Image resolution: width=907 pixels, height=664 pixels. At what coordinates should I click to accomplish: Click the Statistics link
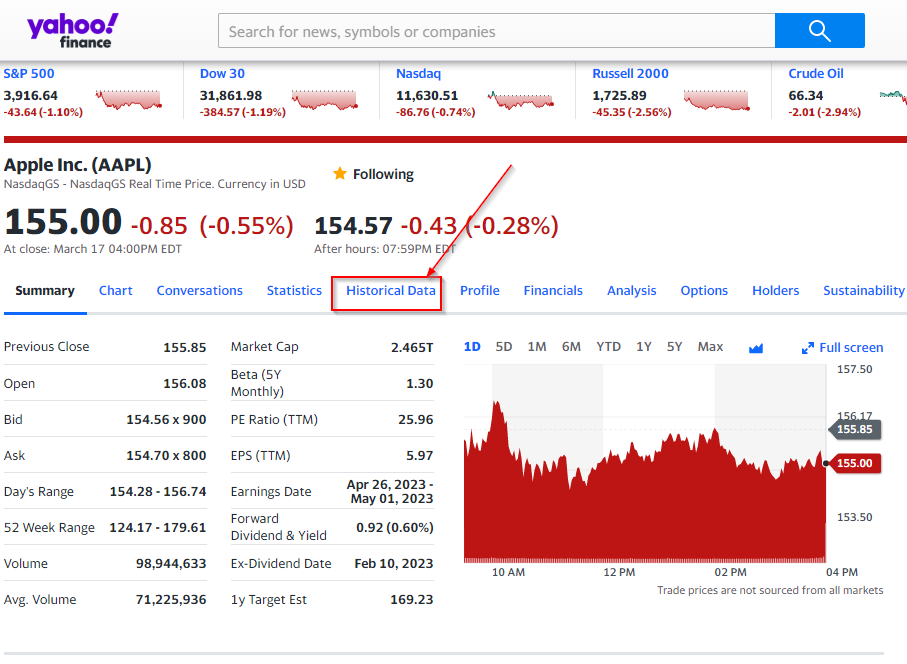[294, 291]
